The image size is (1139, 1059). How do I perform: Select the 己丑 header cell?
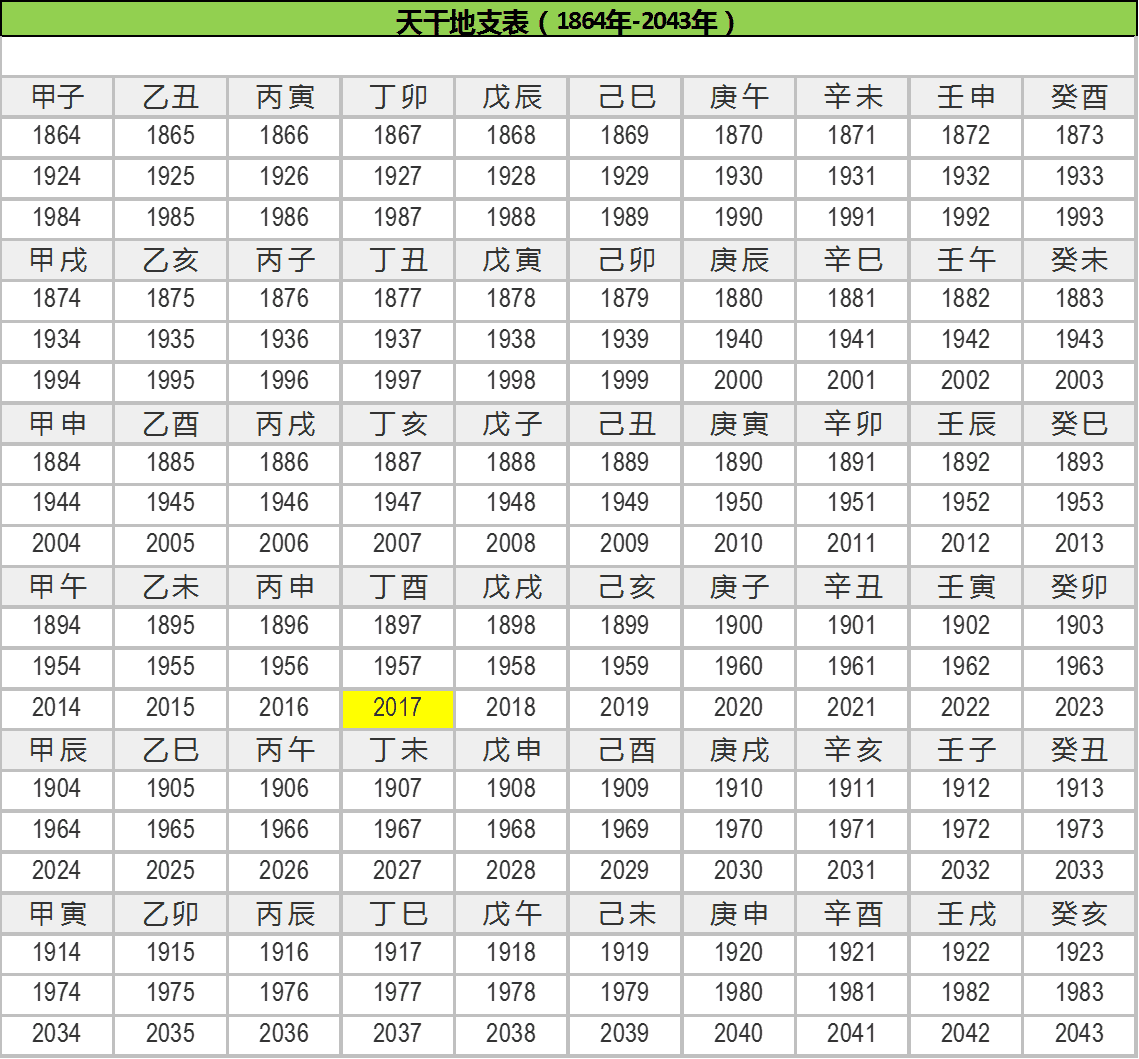pos(625,423)
